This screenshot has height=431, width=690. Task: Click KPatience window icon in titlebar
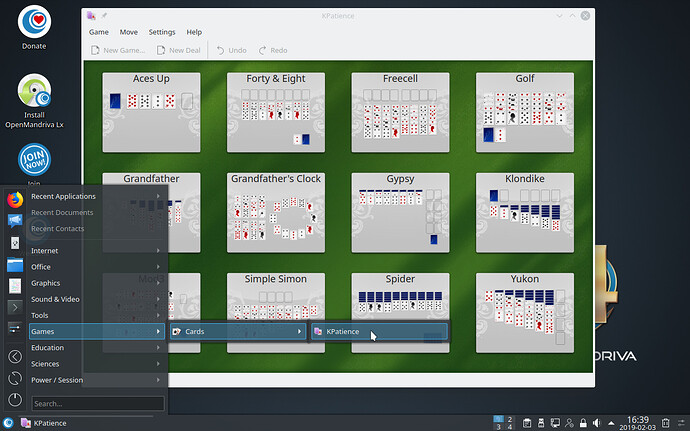91,16
